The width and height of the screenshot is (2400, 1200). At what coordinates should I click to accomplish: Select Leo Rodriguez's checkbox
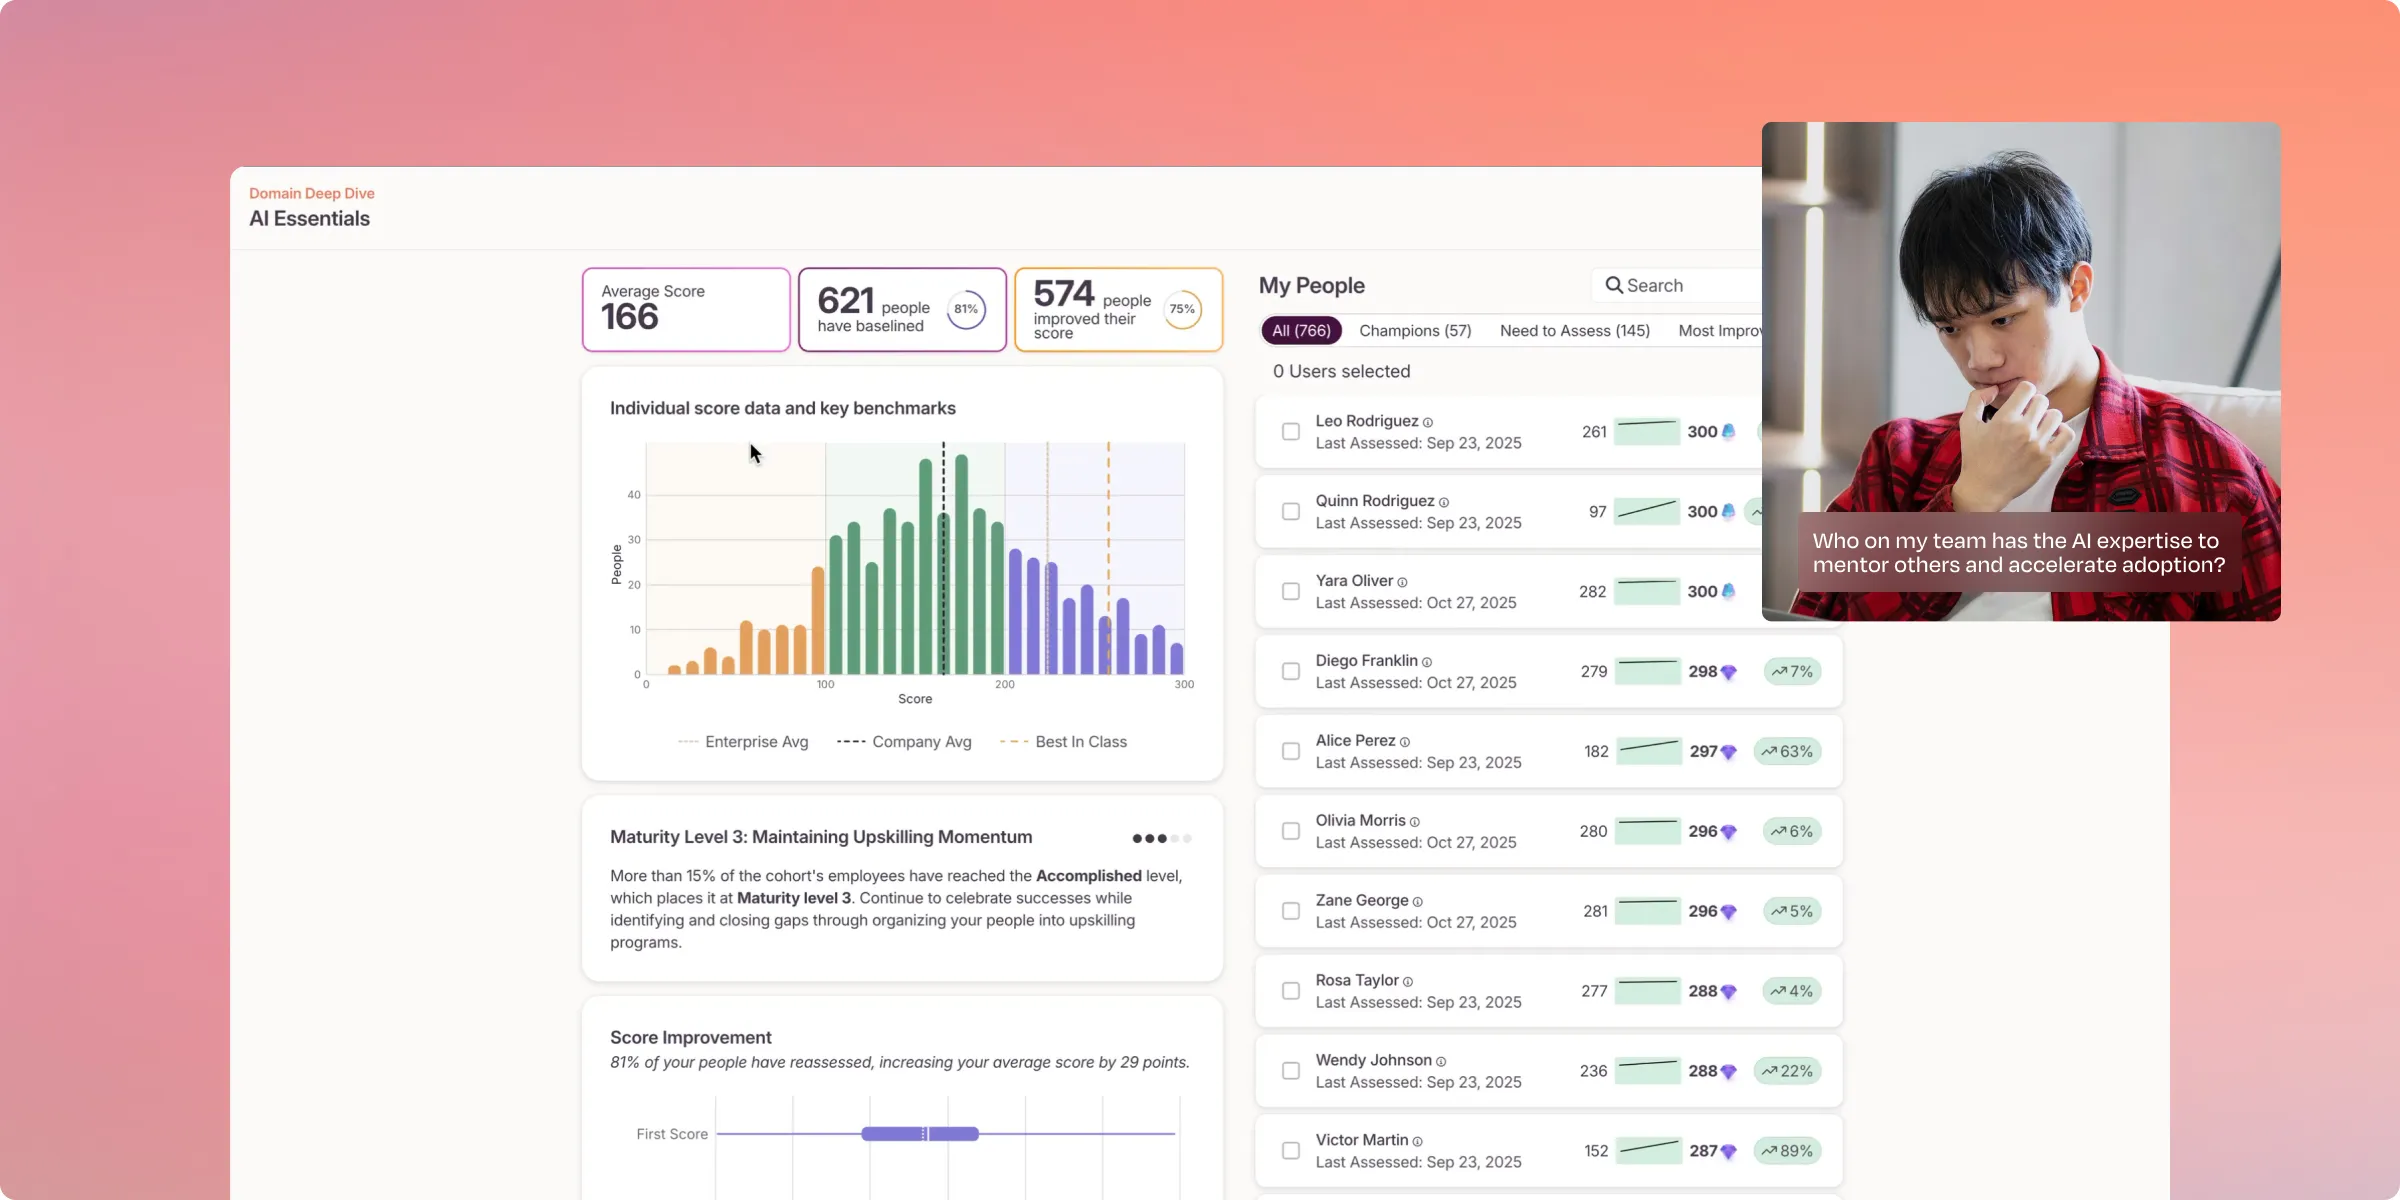[1291, 431]
